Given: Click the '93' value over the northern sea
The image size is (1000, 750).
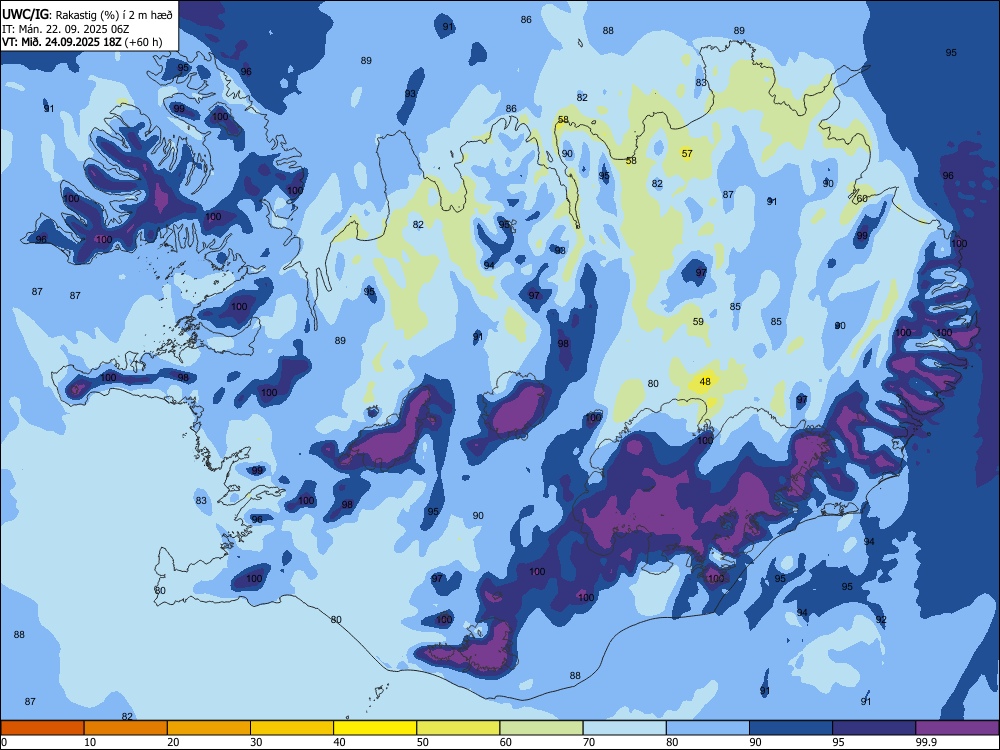Looking at the screenshot, I should pos(410,93).
